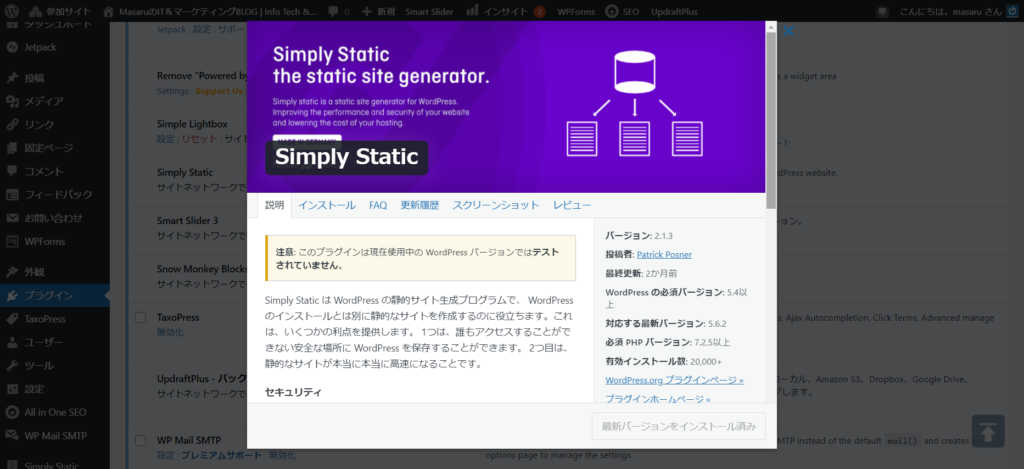Image resolution: width=1024 pixels, height=469 pixels.
Task: Click the plus icon for 新規
Action: coord(364,11)
